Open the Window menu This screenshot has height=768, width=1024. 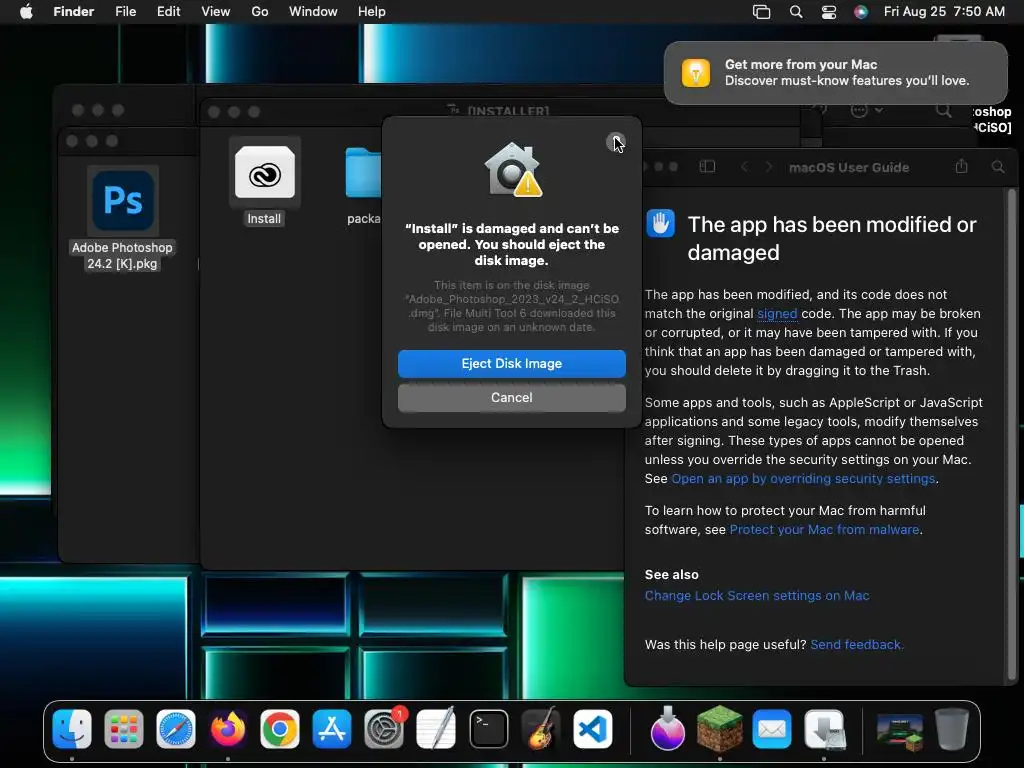[x=313, y=11]
